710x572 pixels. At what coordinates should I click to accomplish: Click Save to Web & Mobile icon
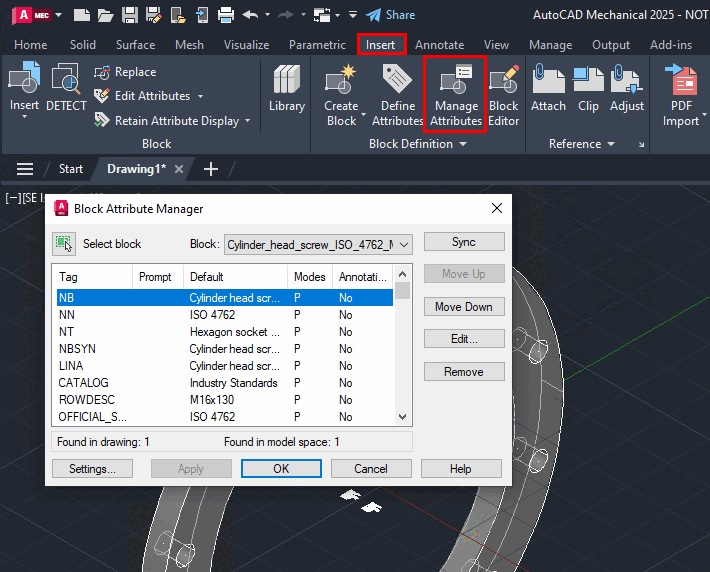202,15
